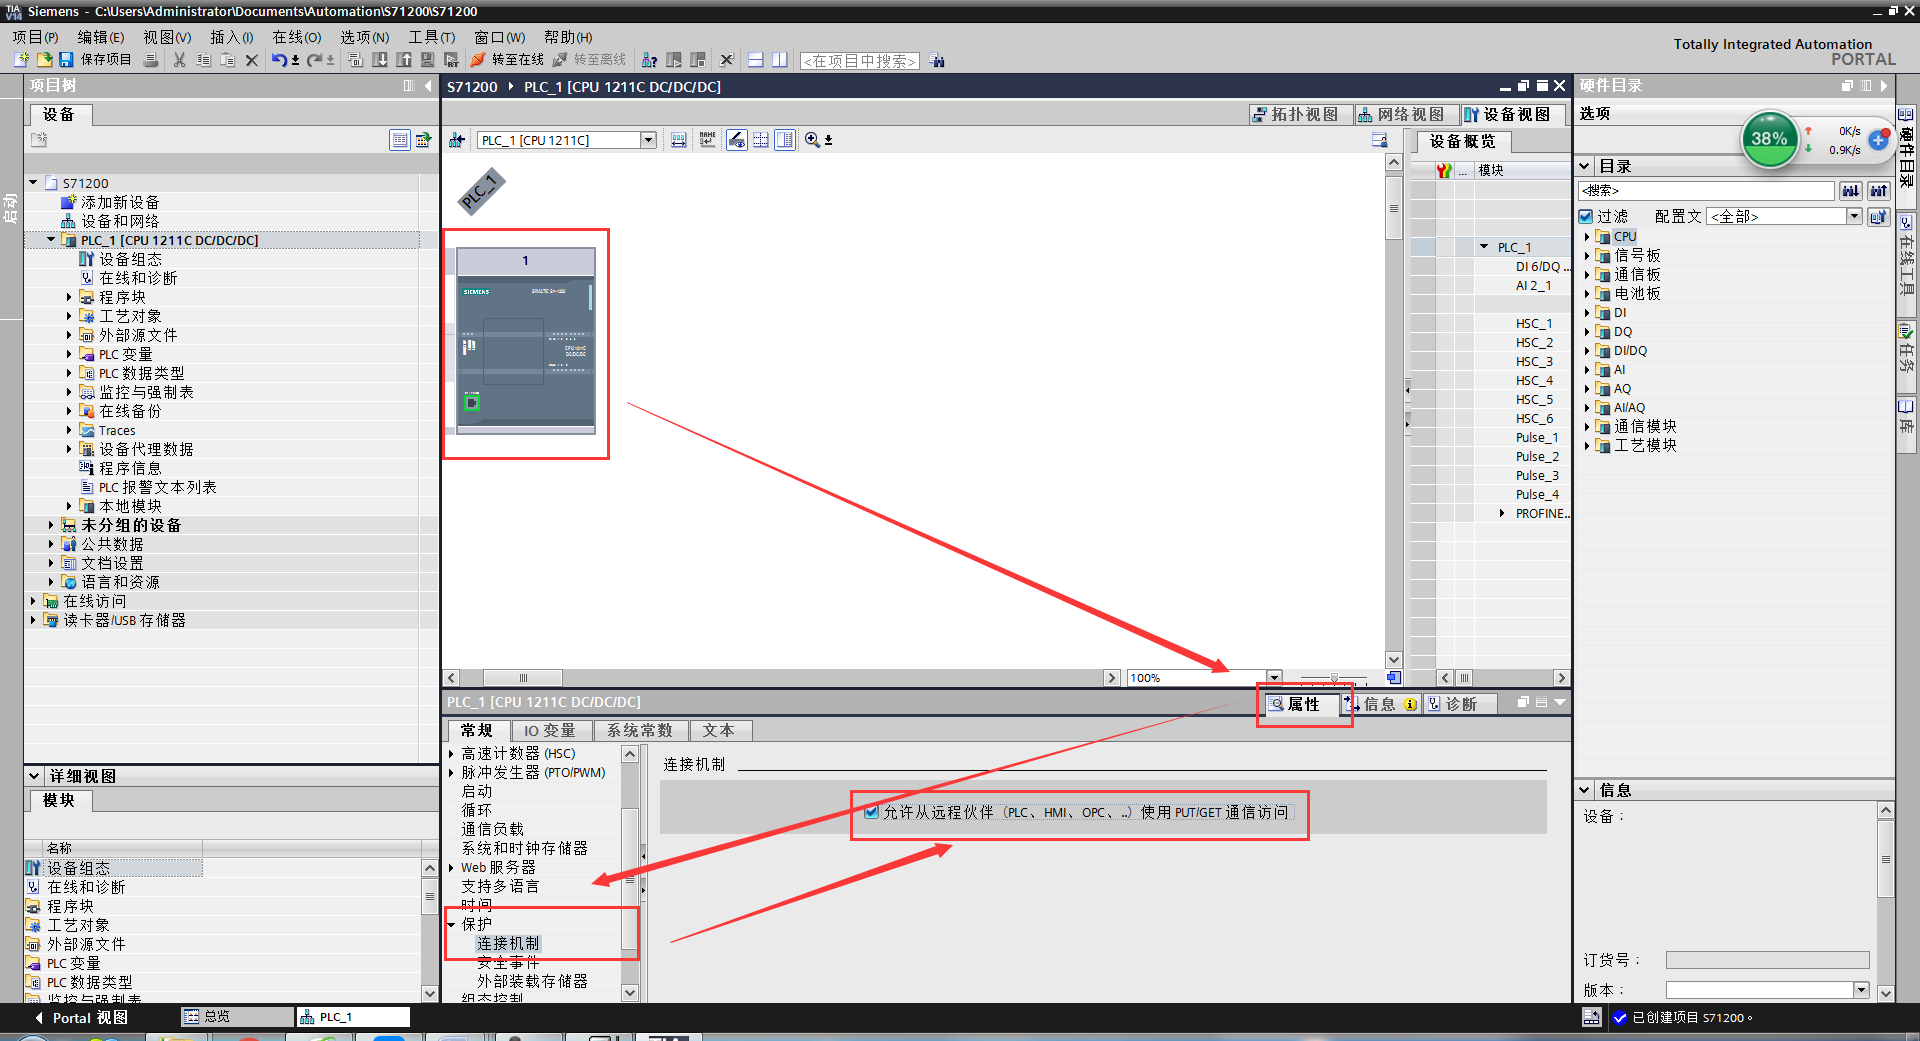Click the 保存项目 save button
The width and height of the screenshot is (1920, 1041).
(x=95, y=60)
